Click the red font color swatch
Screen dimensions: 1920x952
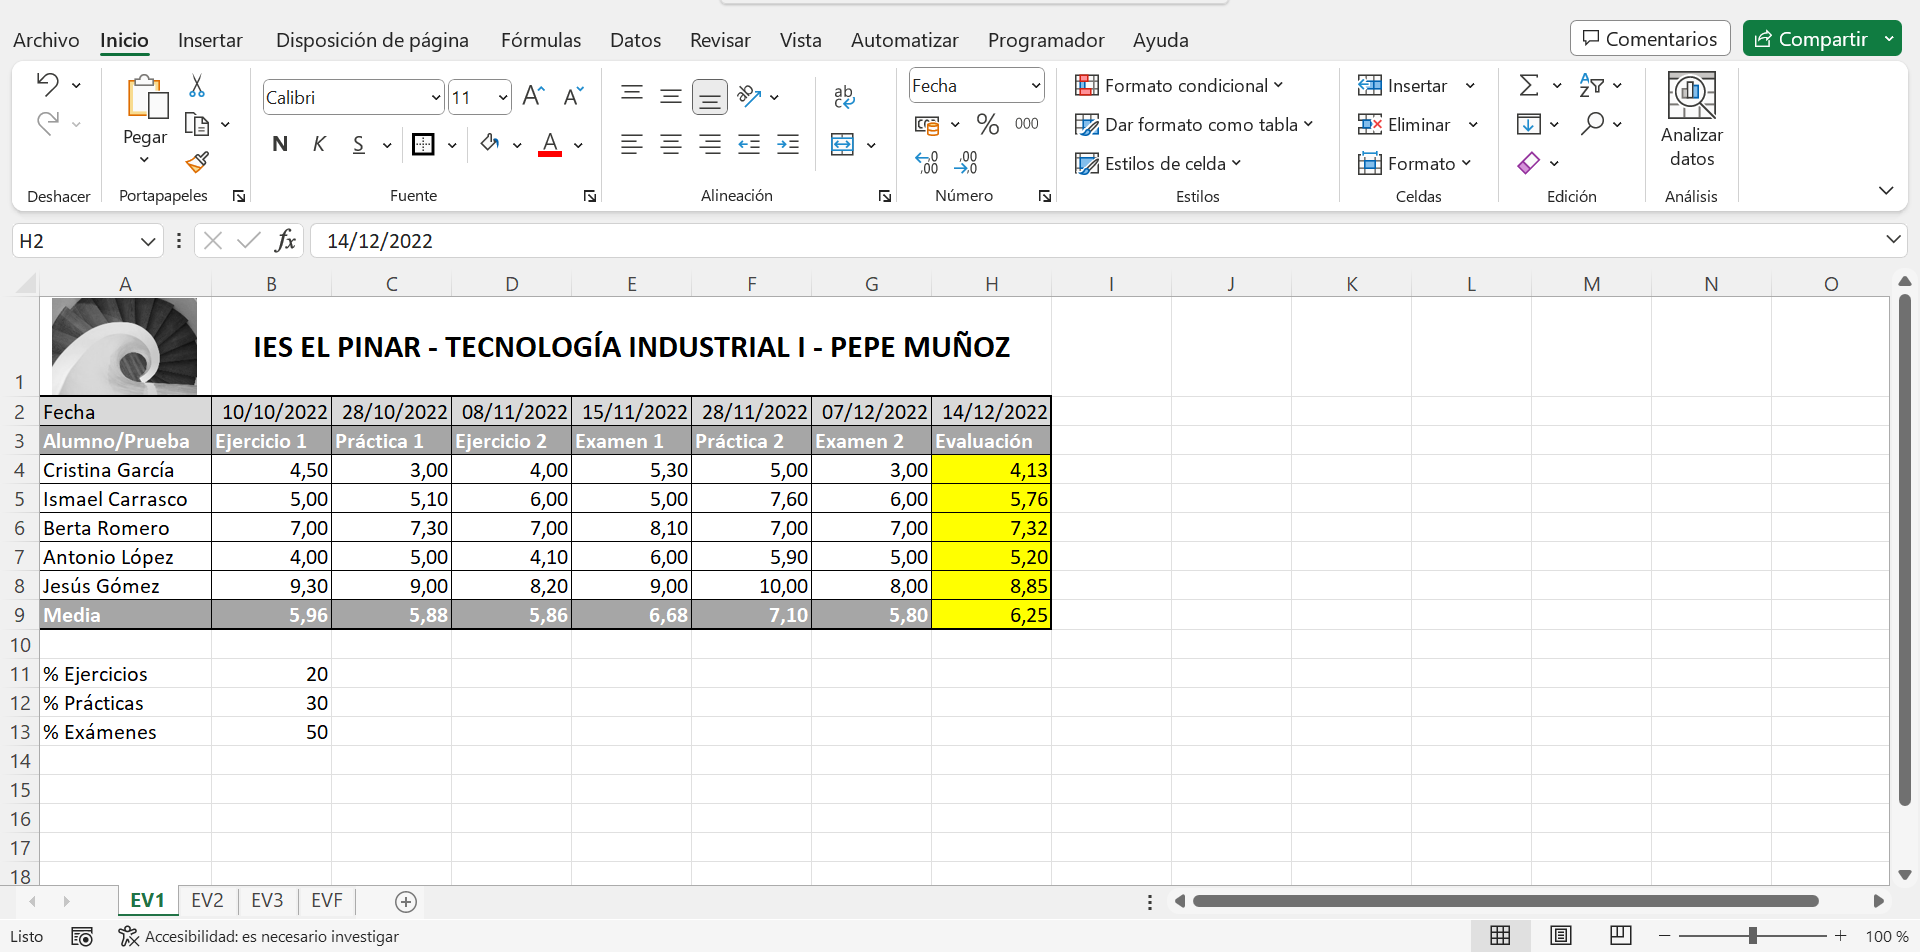point(550,145)
